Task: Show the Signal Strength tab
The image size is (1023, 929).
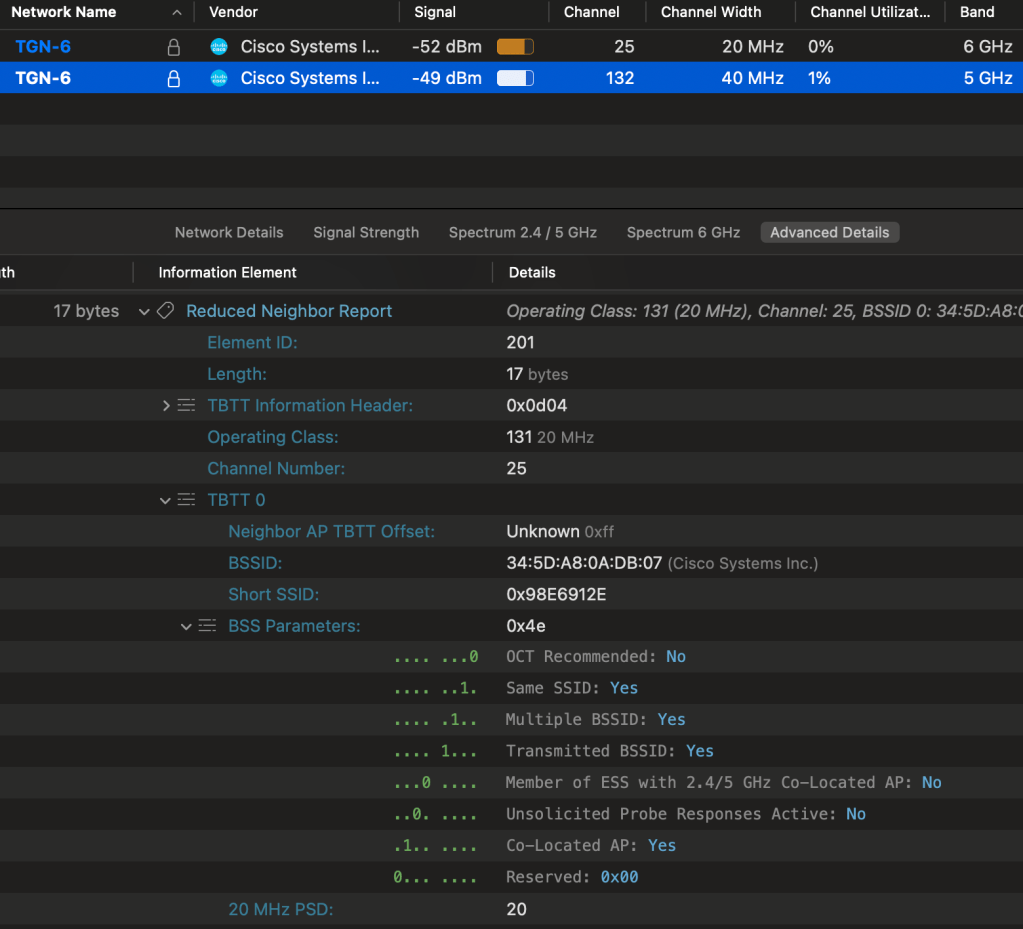Action: pos(366,232)
